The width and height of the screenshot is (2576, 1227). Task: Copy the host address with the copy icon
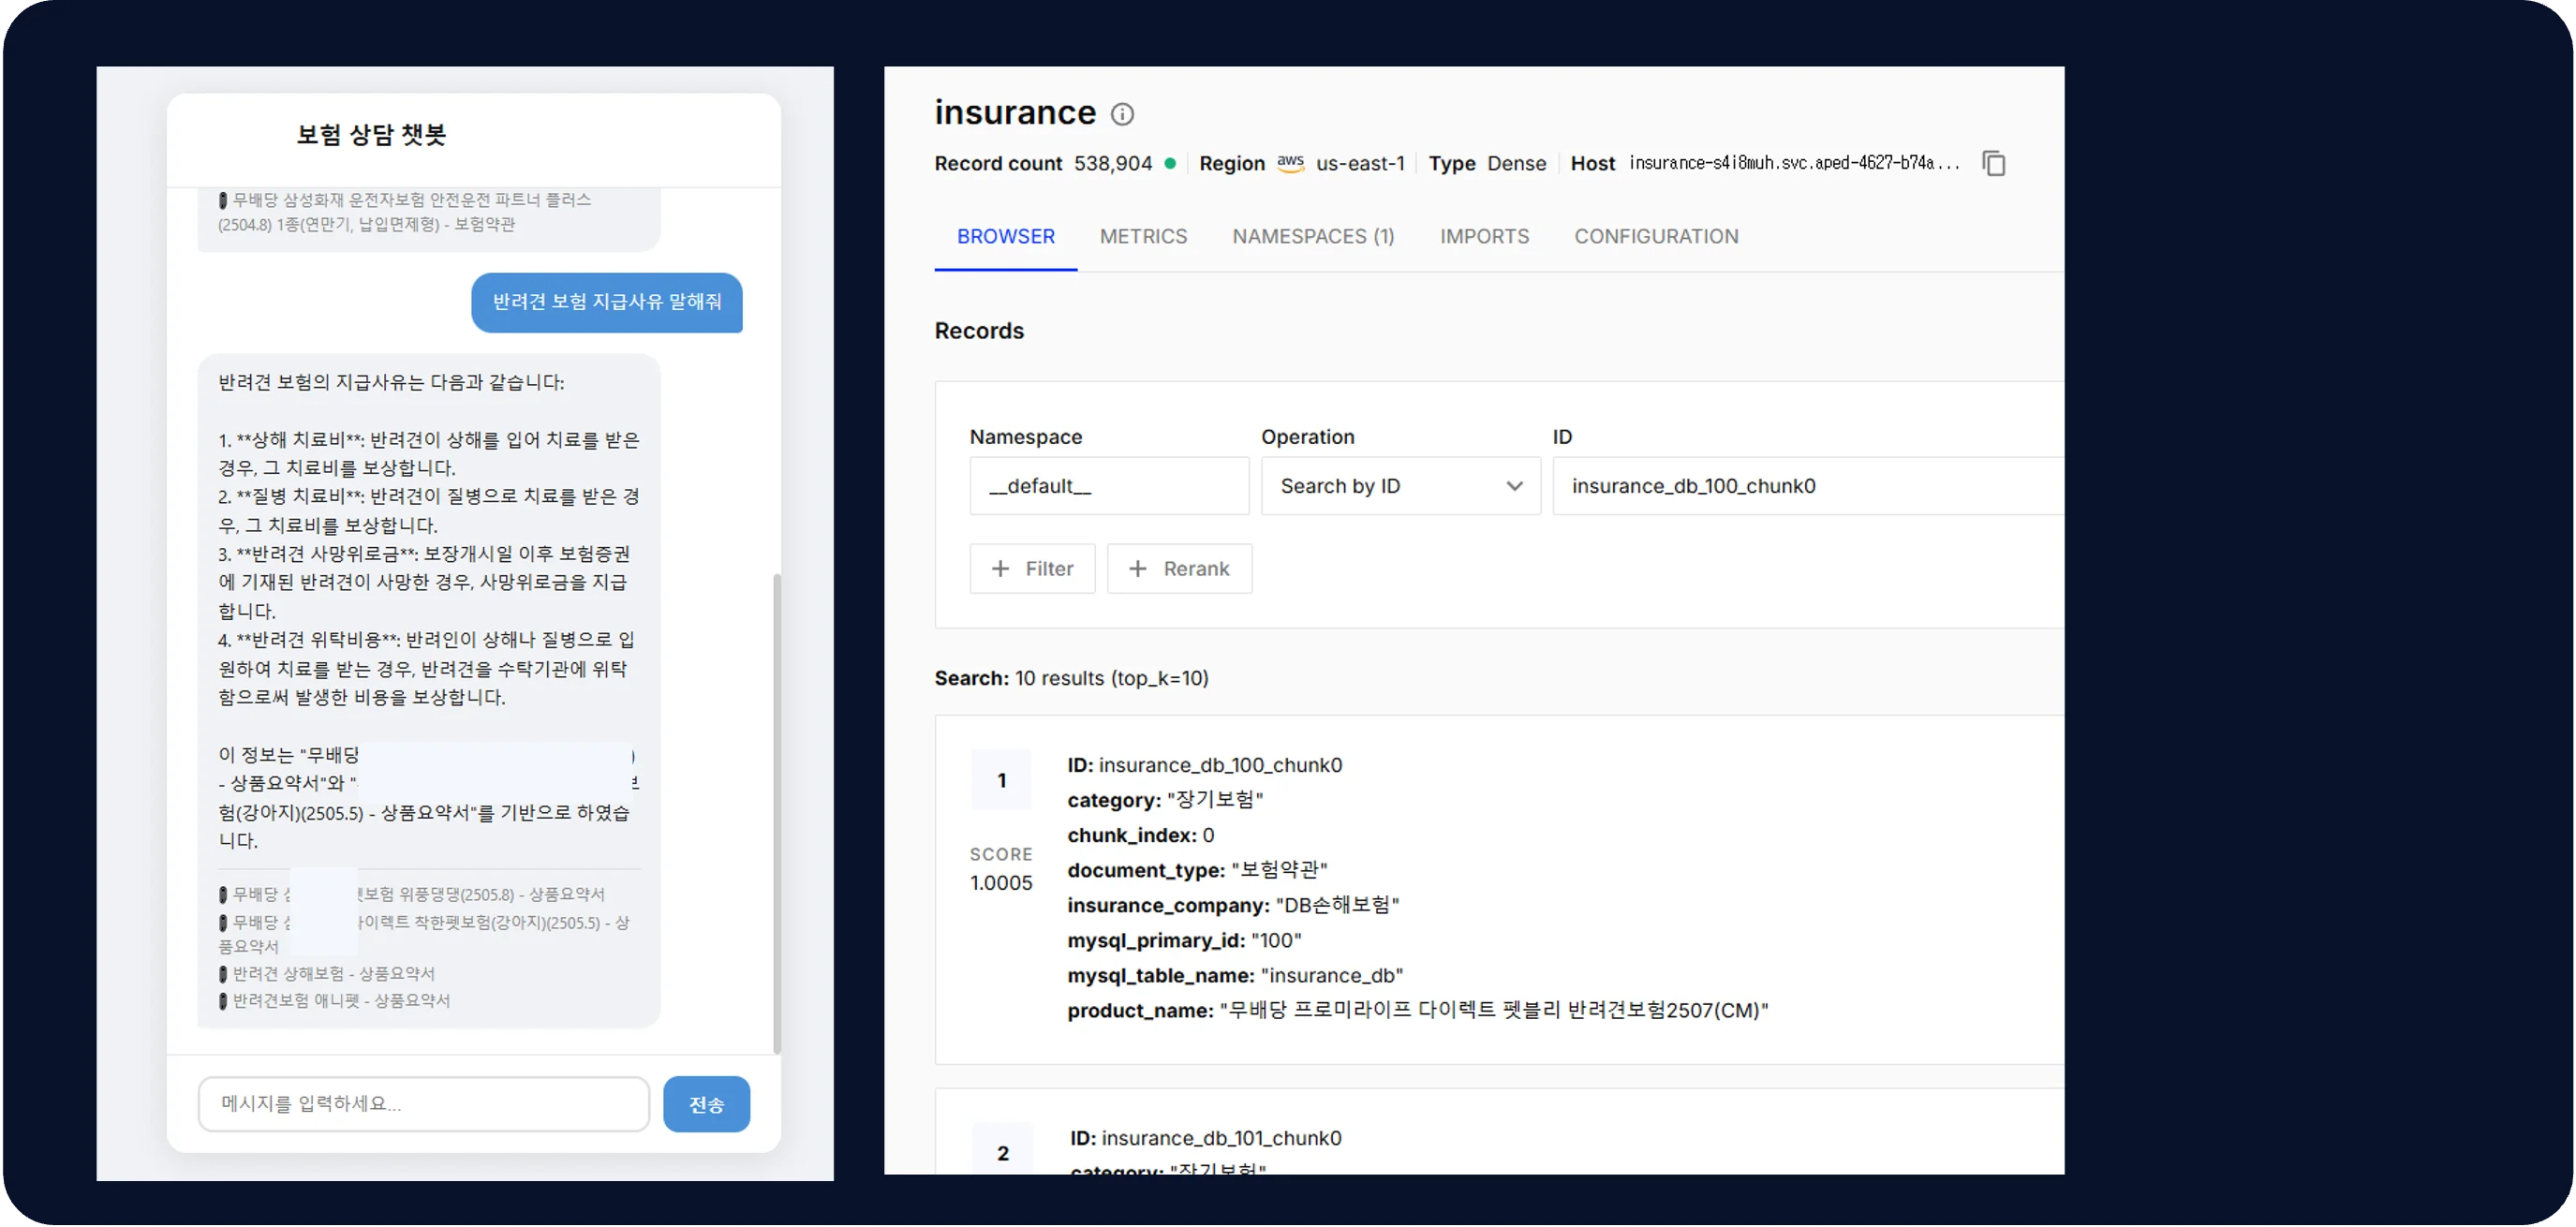point(1993,163)
